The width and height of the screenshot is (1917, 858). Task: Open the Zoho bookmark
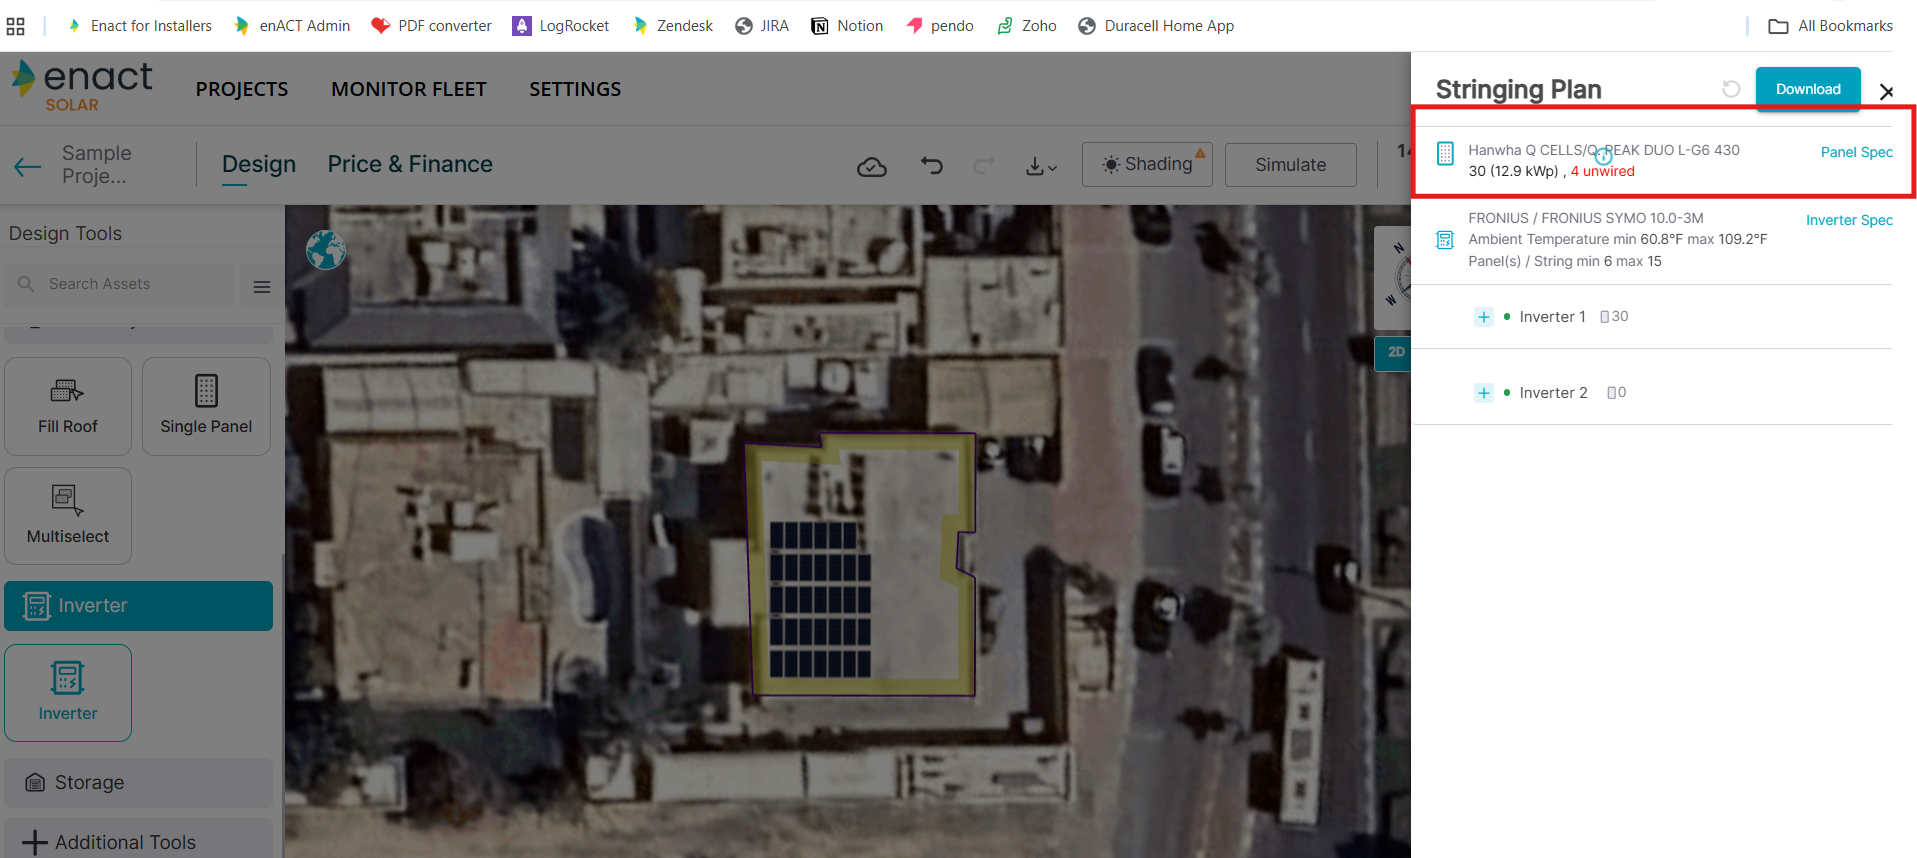pos(1027,26)
